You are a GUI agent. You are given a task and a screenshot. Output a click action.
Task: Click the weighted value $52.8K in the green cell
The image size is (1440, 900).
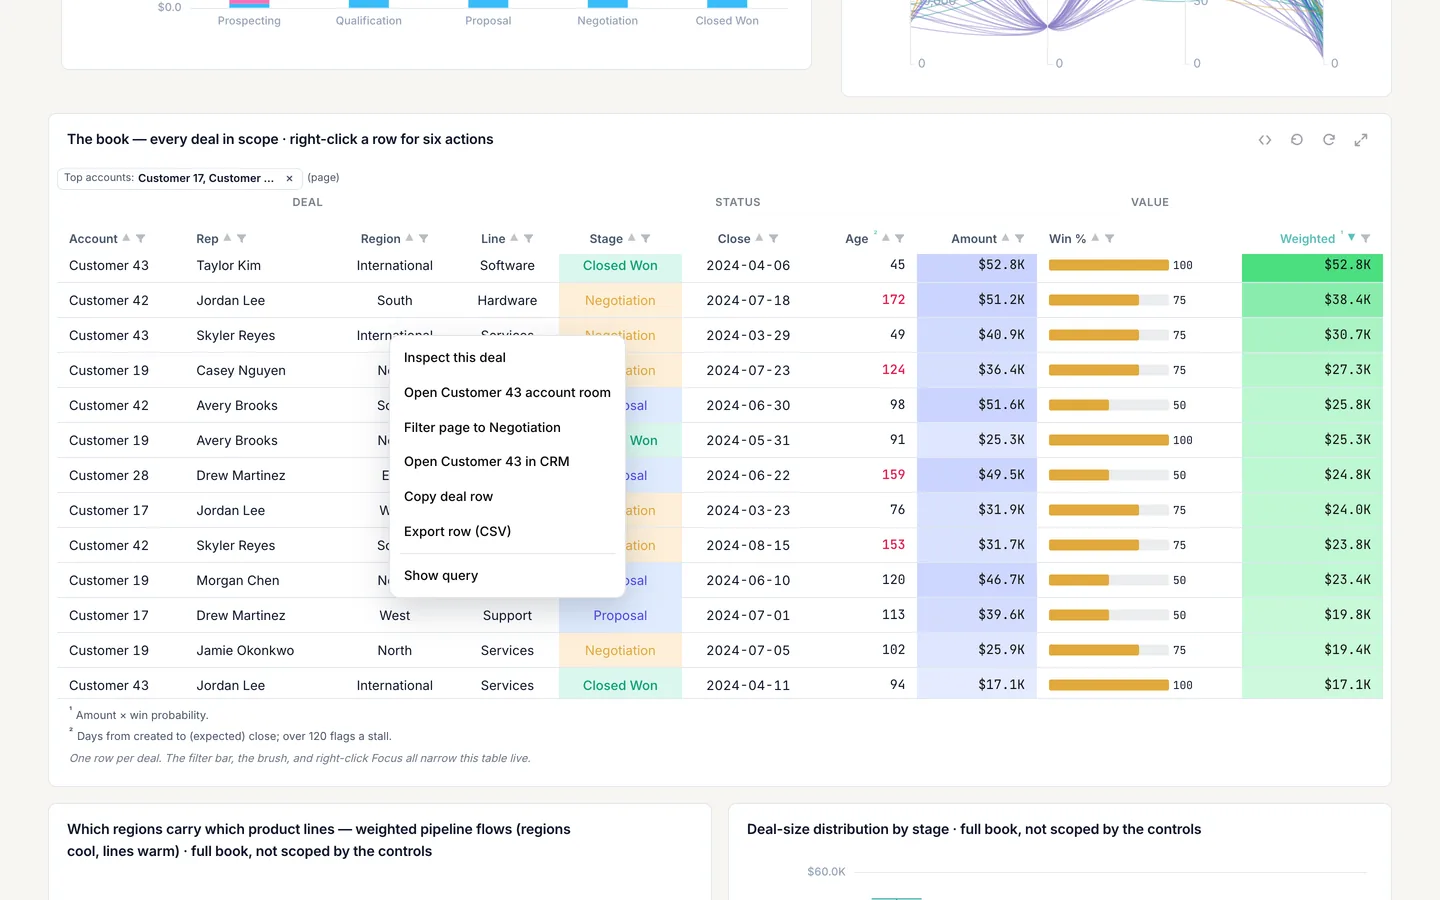pyautogui.click(x=1347, y=265)
